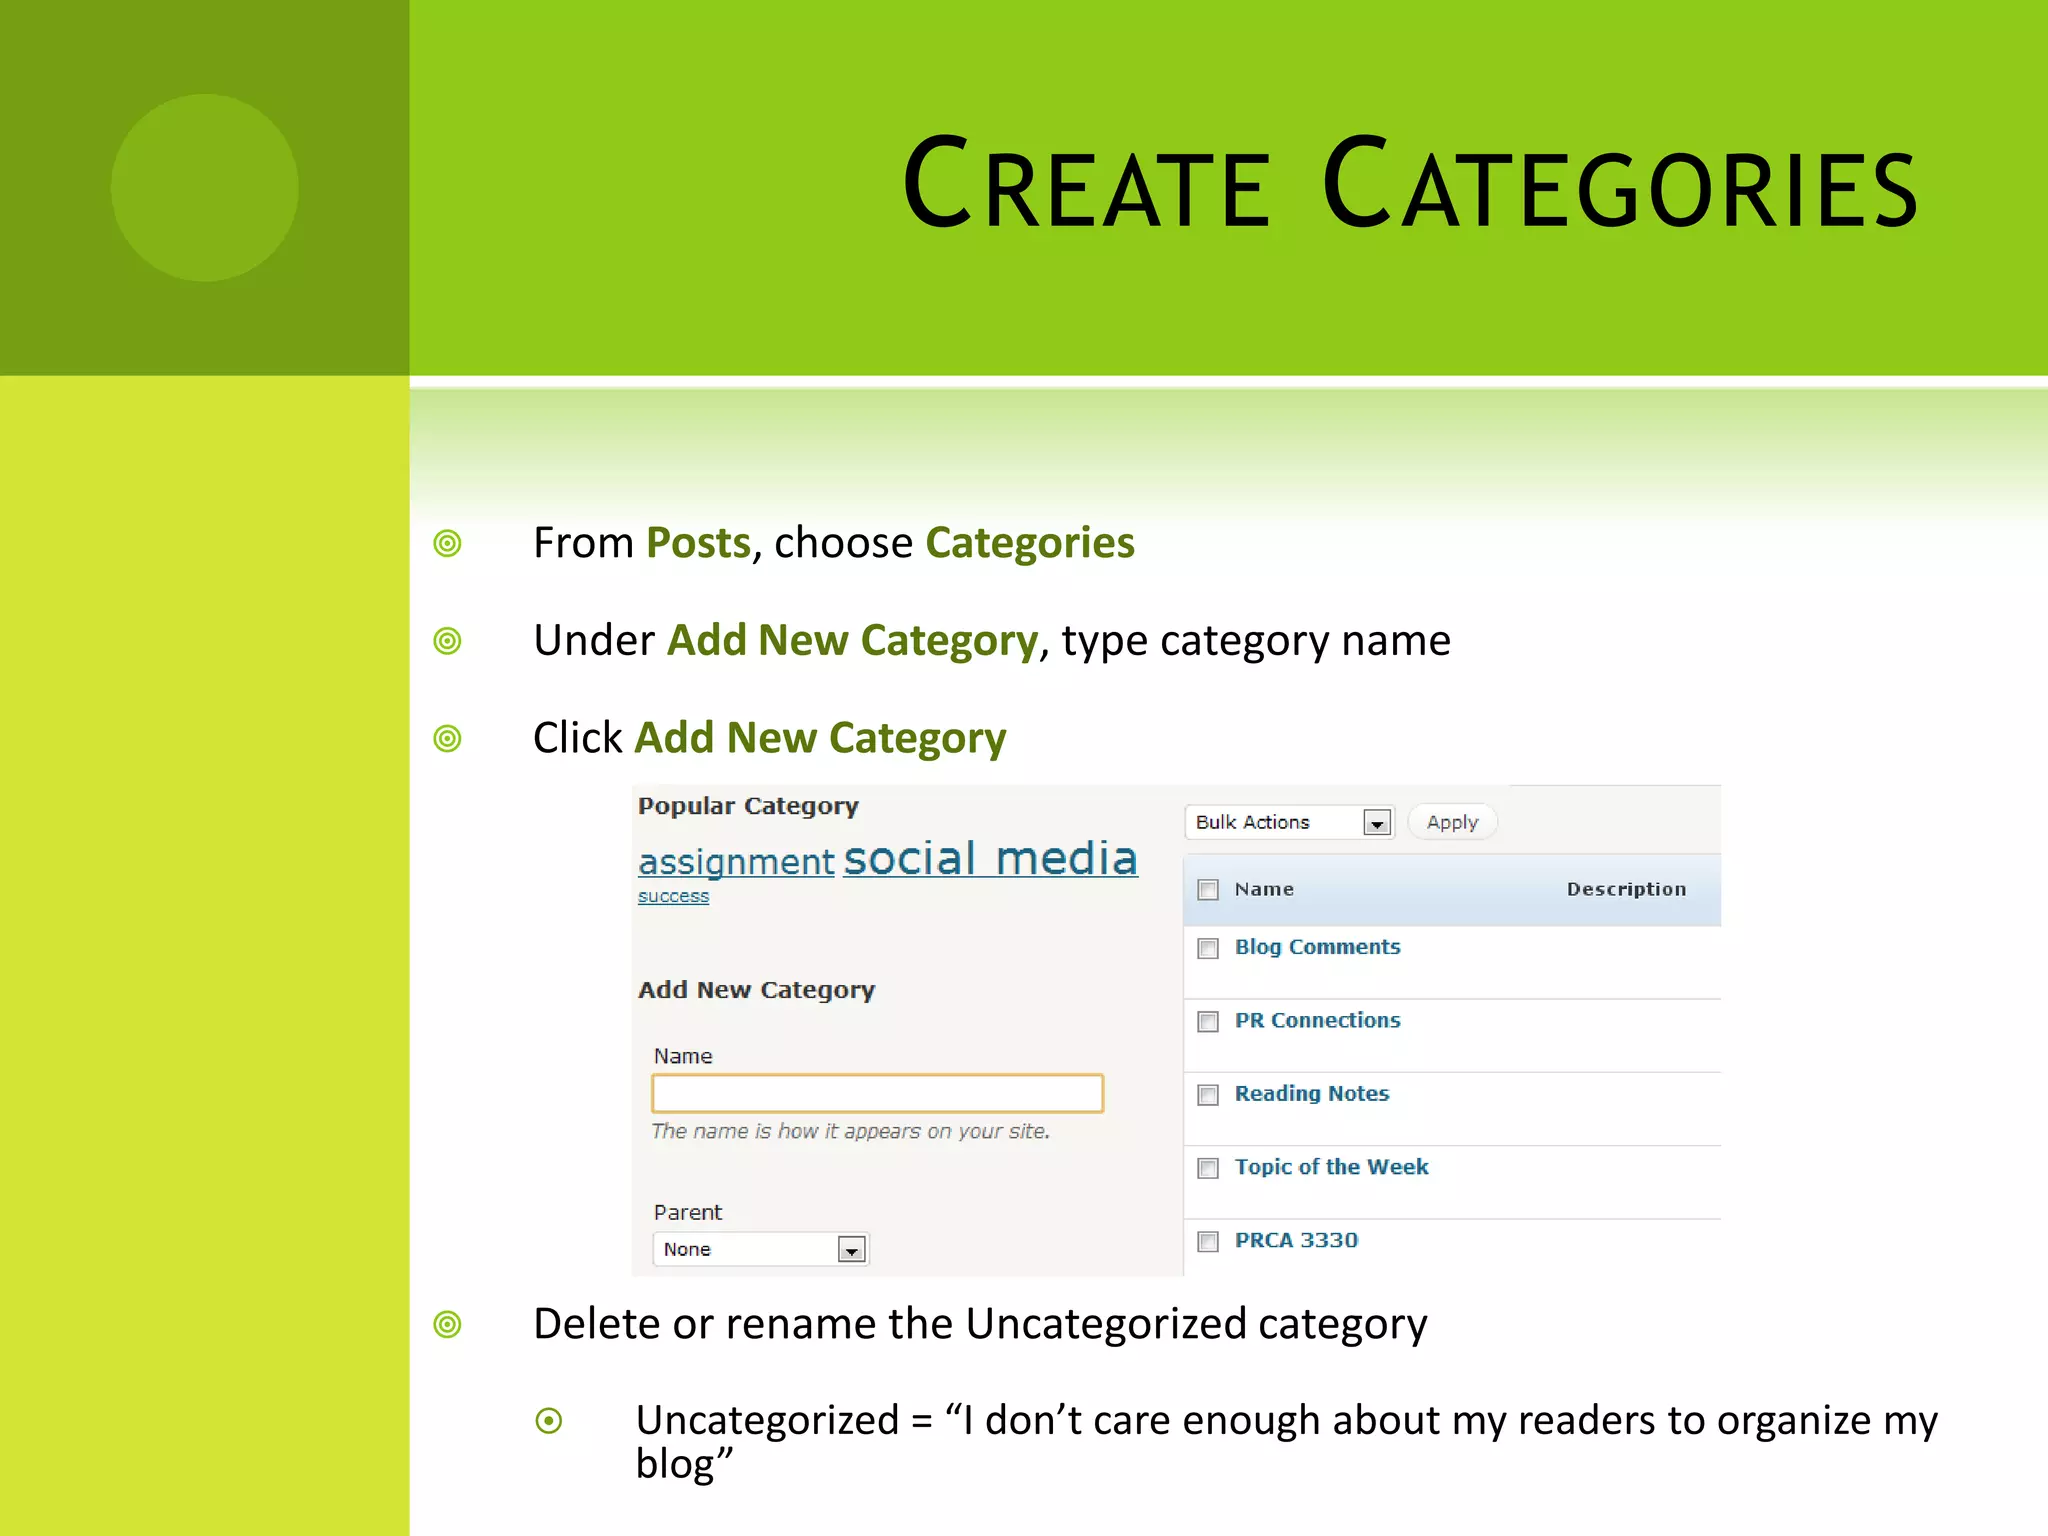
Task: Open the PRCA 3330 category link
Action: pyautogui.click(x=1296, y=1240)
